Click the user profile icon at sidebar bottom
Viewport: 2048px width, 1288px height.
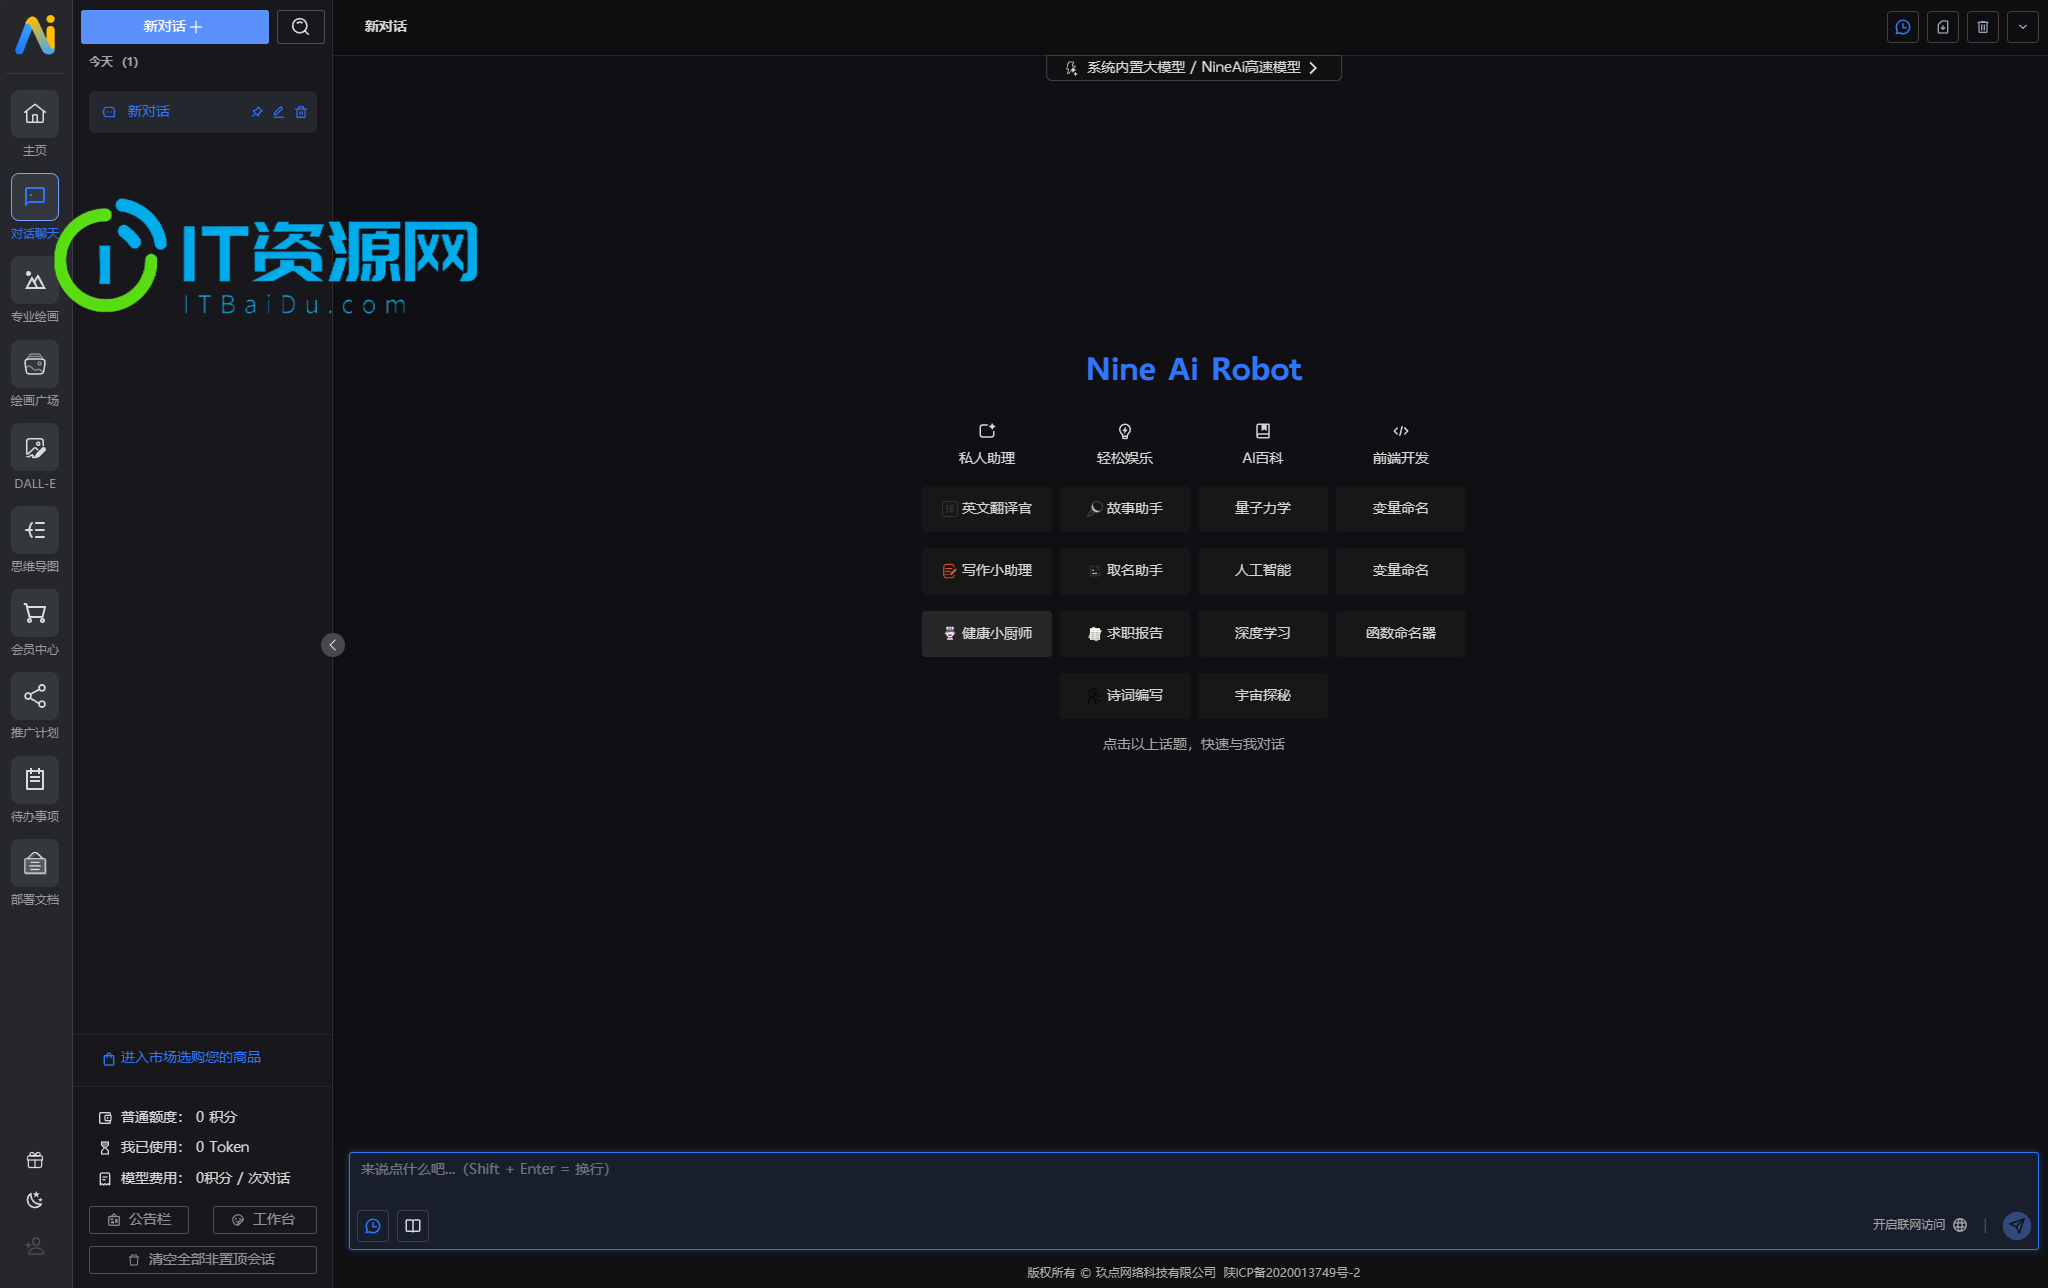click(x=35, y=1246)
